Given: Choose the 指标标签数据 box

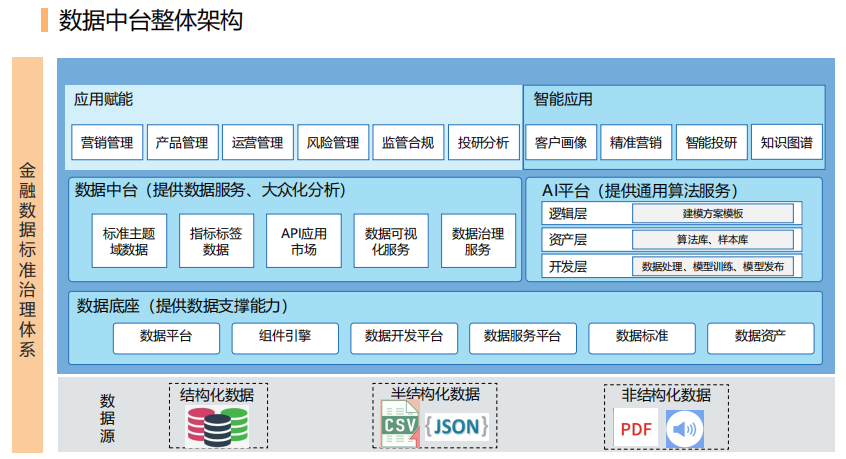Looking at the screenshot, I should [216, 241].
